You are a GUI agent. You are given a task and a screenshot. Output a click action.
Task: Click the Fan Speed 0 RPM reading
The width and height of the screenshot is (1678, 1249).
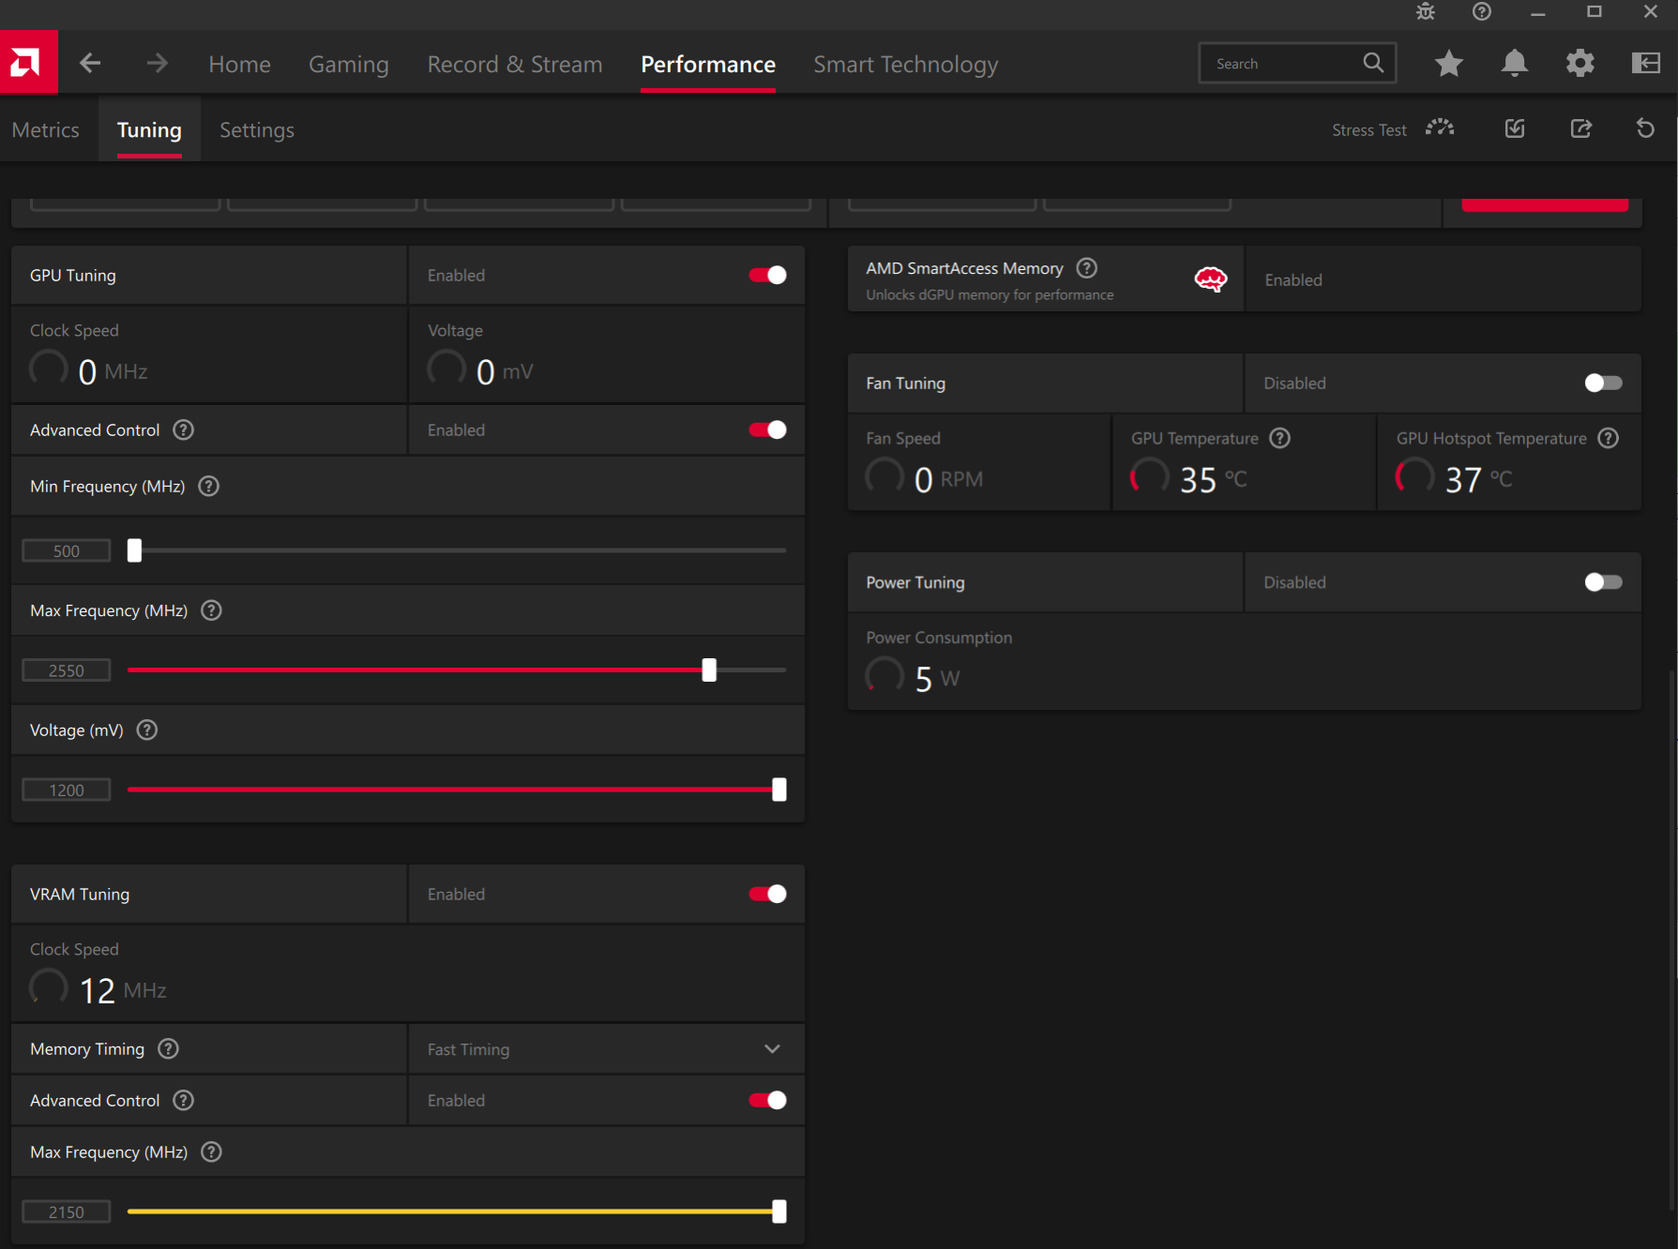click(925, 478)
